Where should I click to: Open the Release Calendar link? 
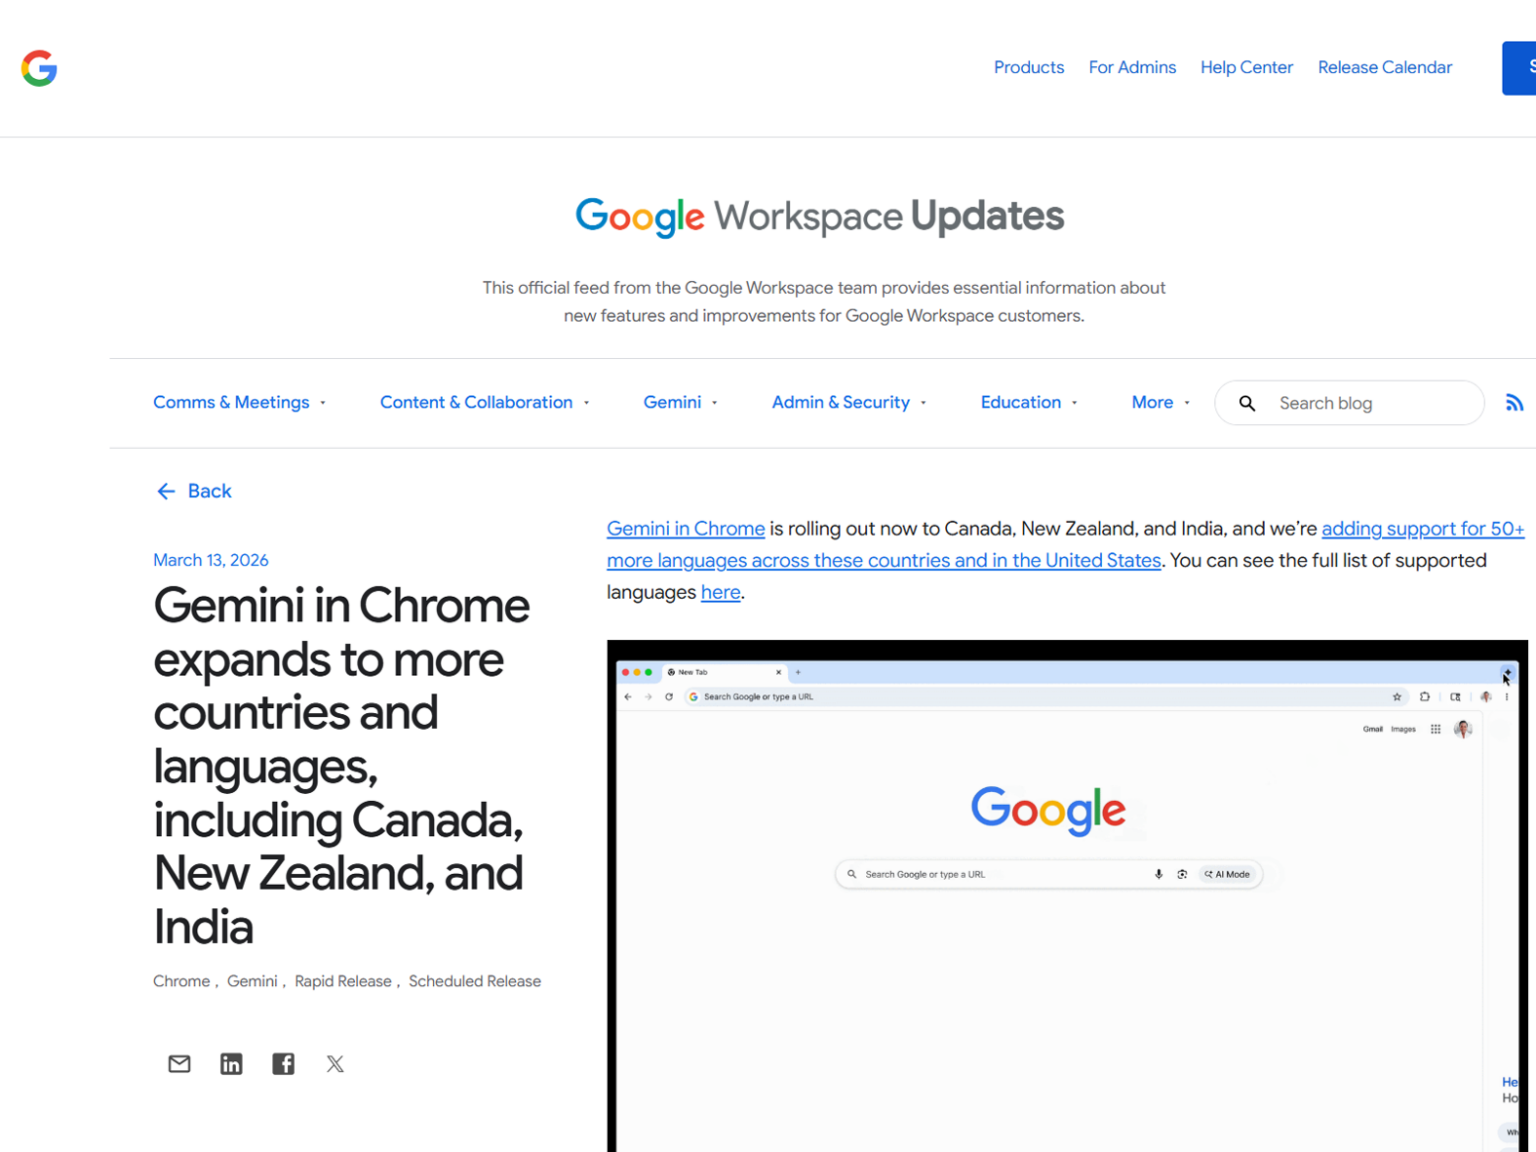[1384, 67]
